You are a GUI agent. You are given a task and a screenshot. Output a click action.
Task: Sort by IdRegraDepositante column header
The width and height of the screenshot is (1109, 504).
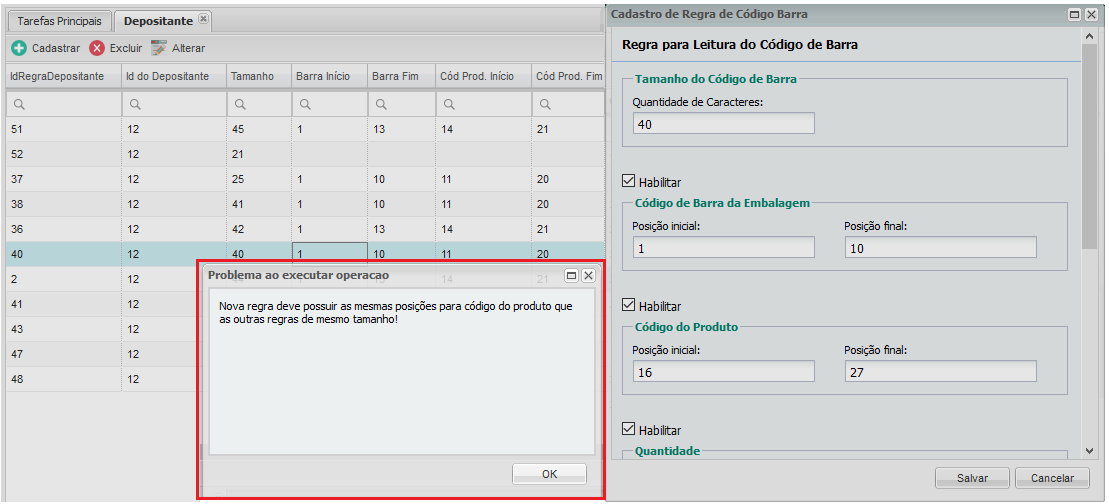tap(63, 76)
